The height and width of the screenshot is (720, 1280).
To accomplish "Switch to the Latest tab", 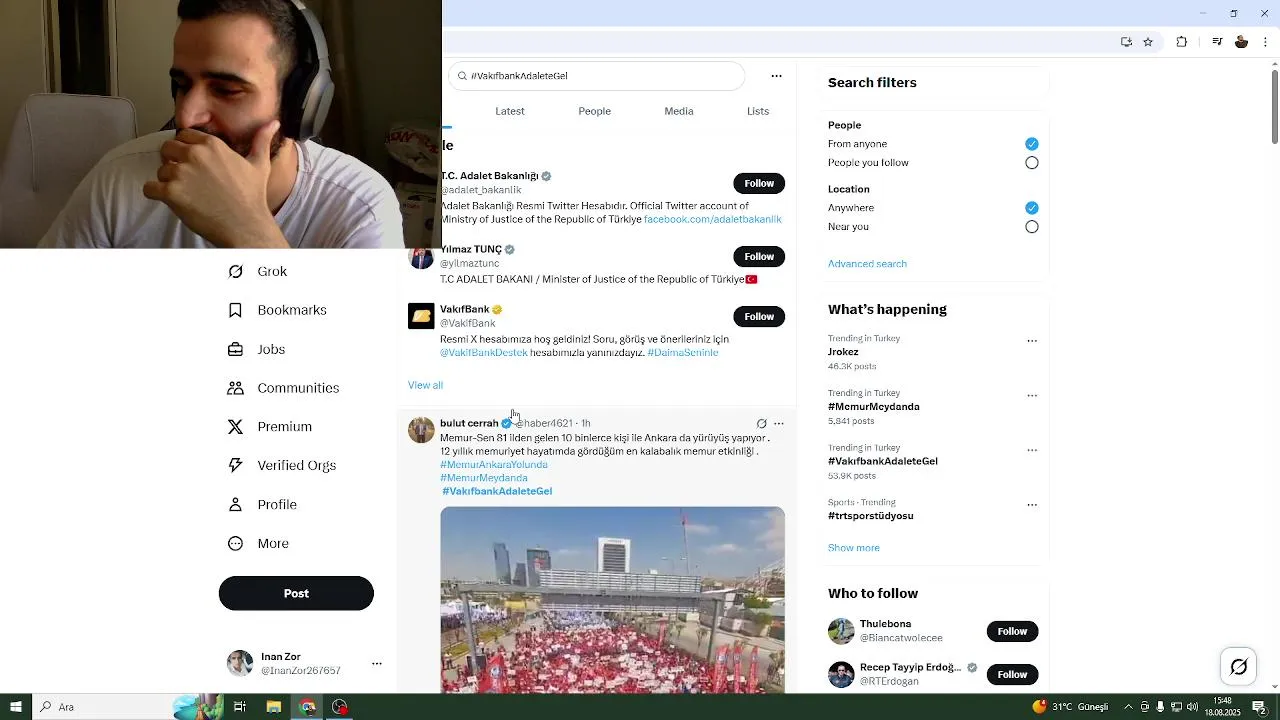I will [510, 111].
